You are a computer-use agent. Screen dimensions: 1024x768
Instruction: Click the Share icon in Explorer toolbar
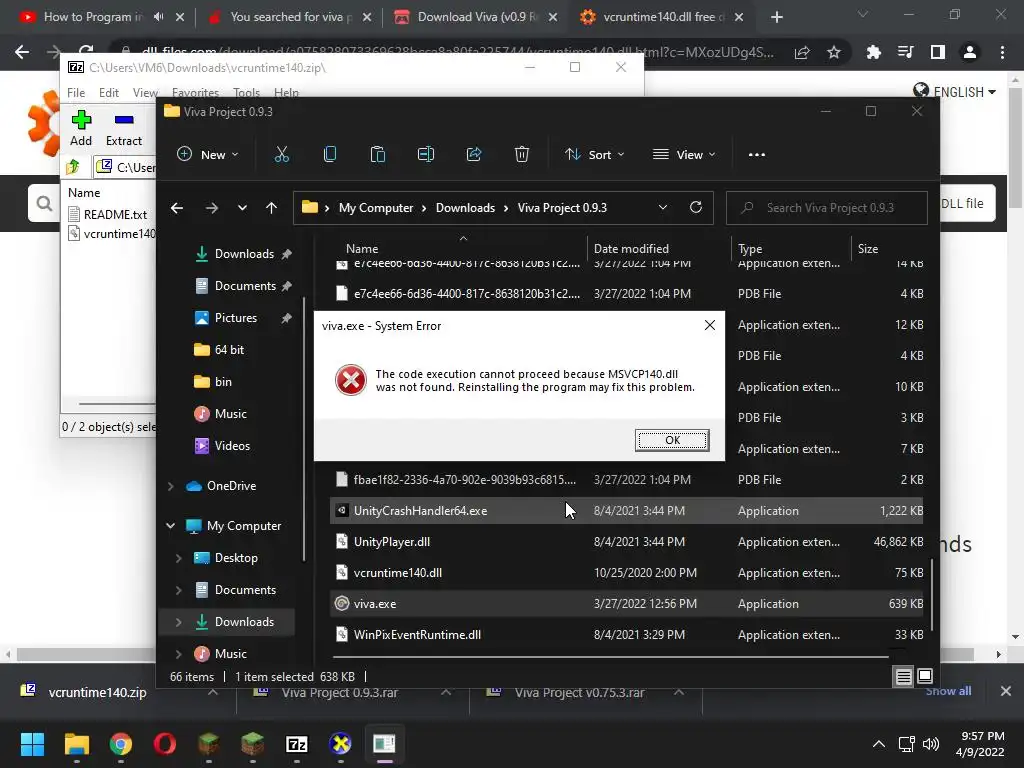[474, 155]
